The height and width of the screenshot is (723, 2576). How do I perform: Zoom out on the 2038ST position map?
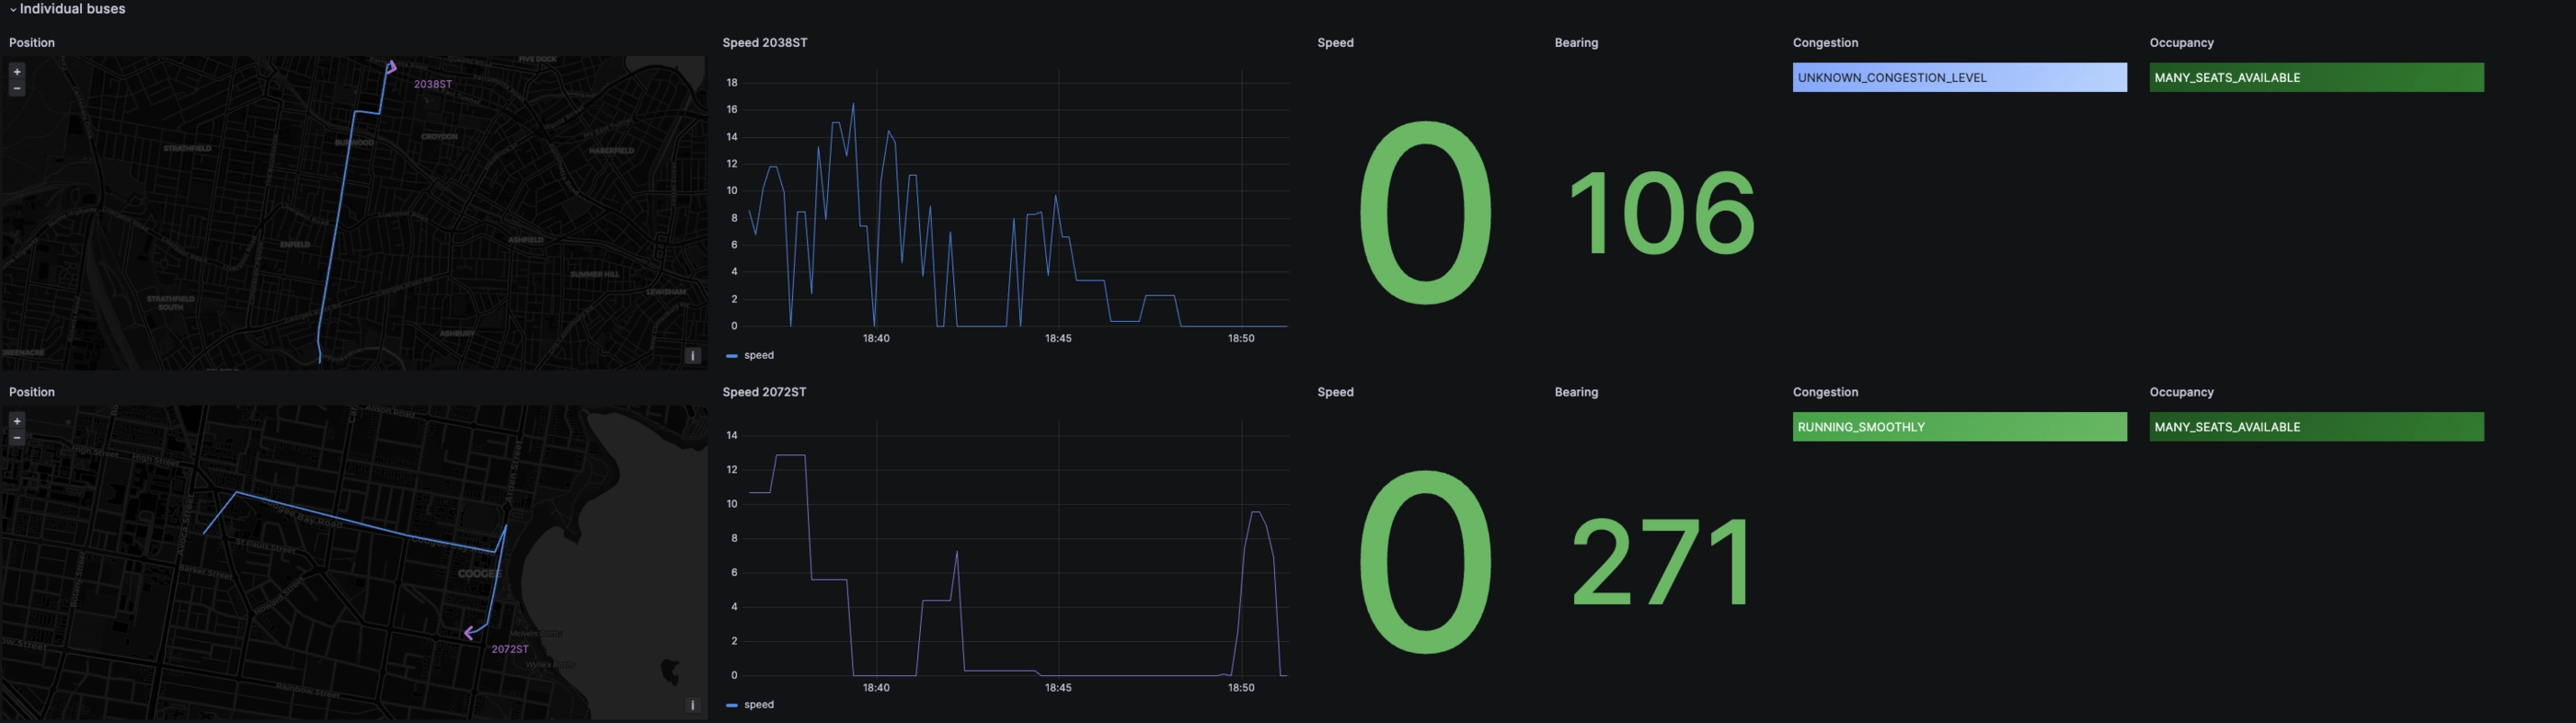click(17, 88)
